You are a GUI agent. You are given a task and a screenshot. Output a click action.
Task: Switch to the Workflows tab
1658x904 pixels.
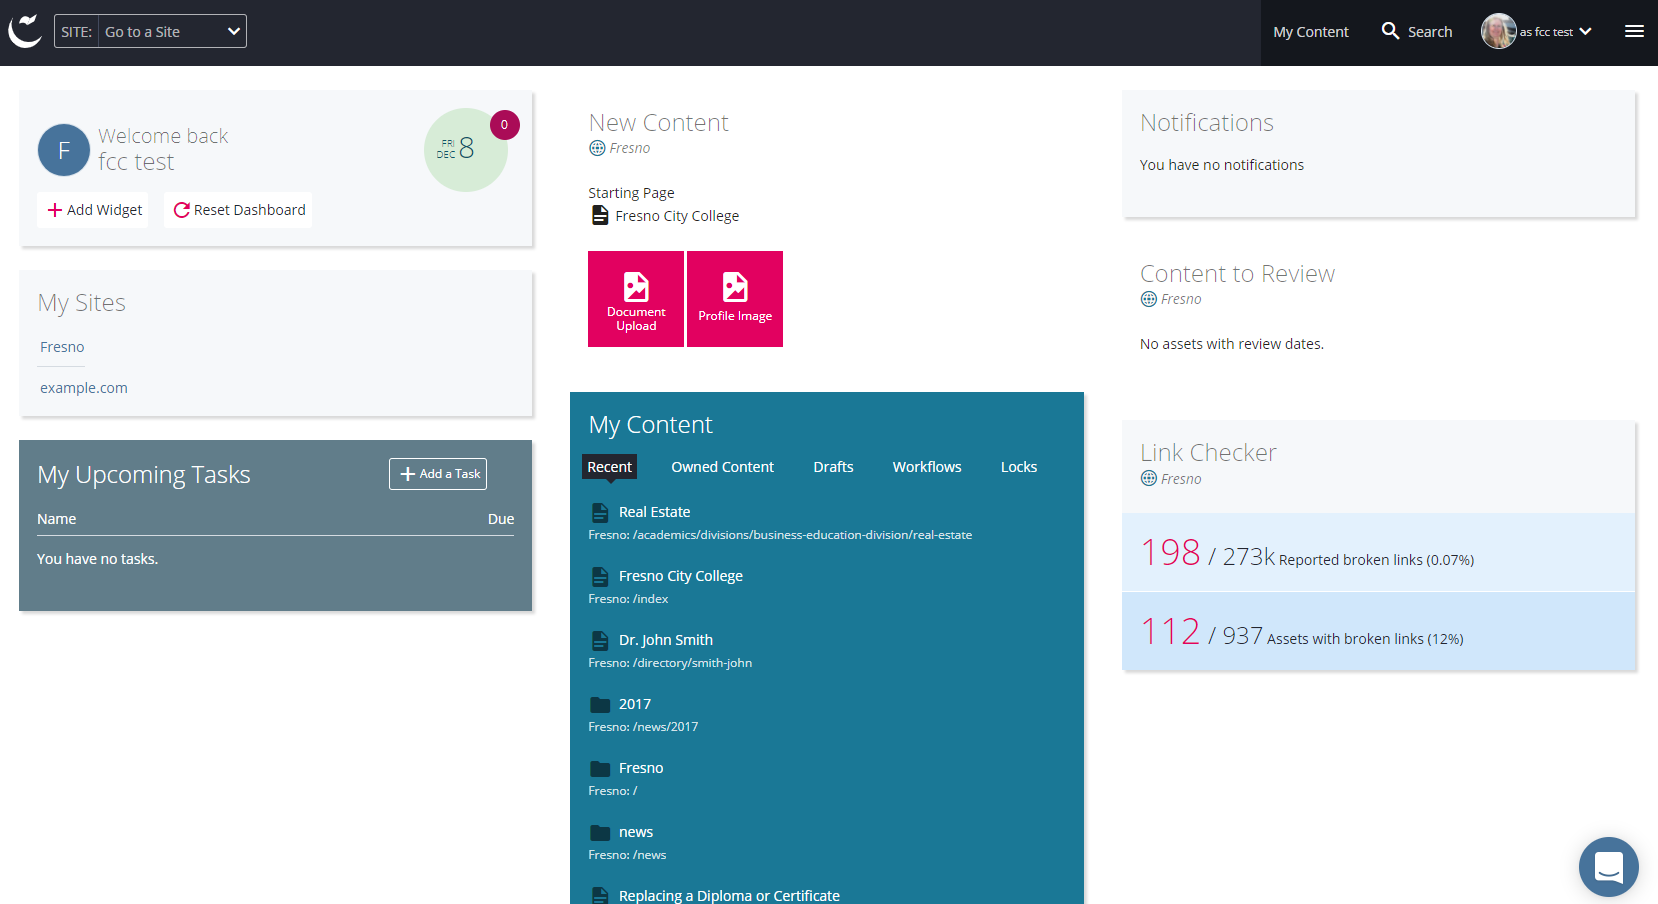[x=927, y=467]
